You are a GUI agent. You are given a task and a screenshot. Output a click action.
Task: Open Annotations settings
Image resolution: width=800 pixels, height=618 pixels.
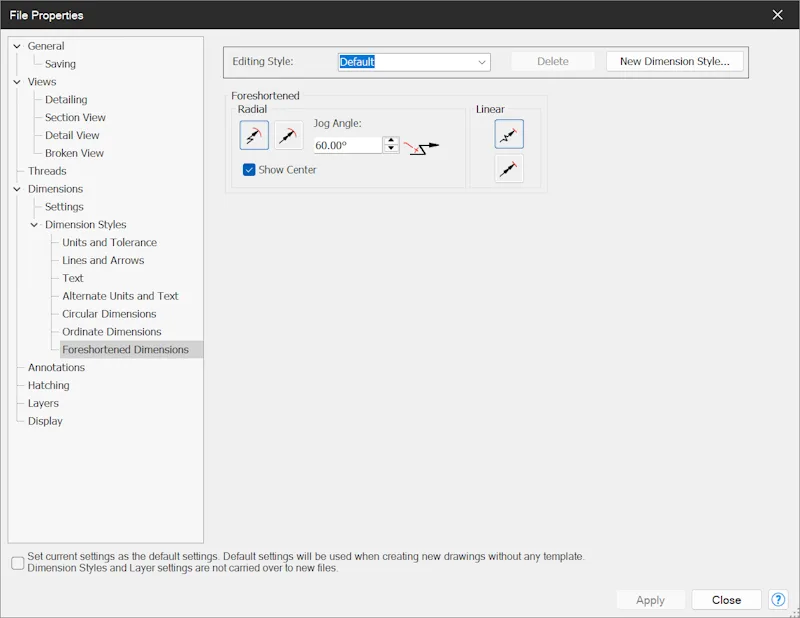[56, 367]
